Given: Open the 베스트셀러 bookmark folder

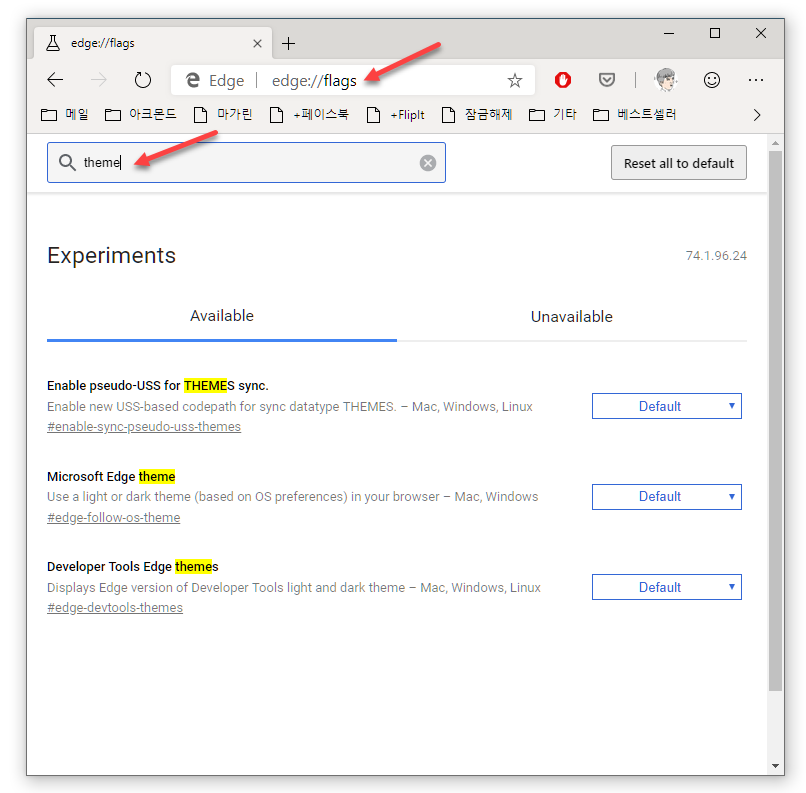Looking at the screenshot, I should coord(634,115).
